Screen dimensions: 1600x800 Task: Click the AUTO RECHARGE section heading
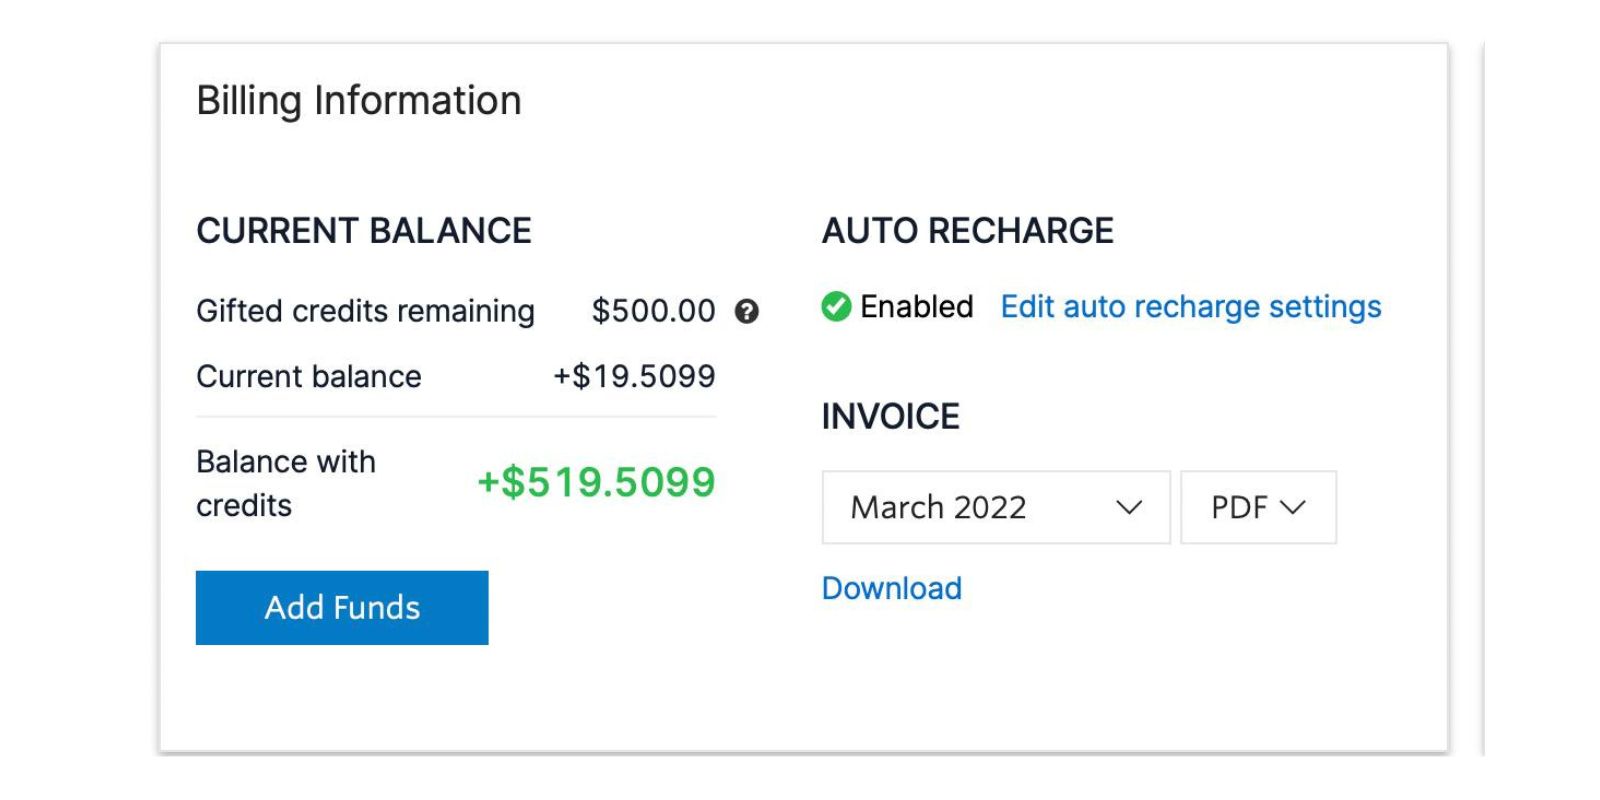click(968, 231)
